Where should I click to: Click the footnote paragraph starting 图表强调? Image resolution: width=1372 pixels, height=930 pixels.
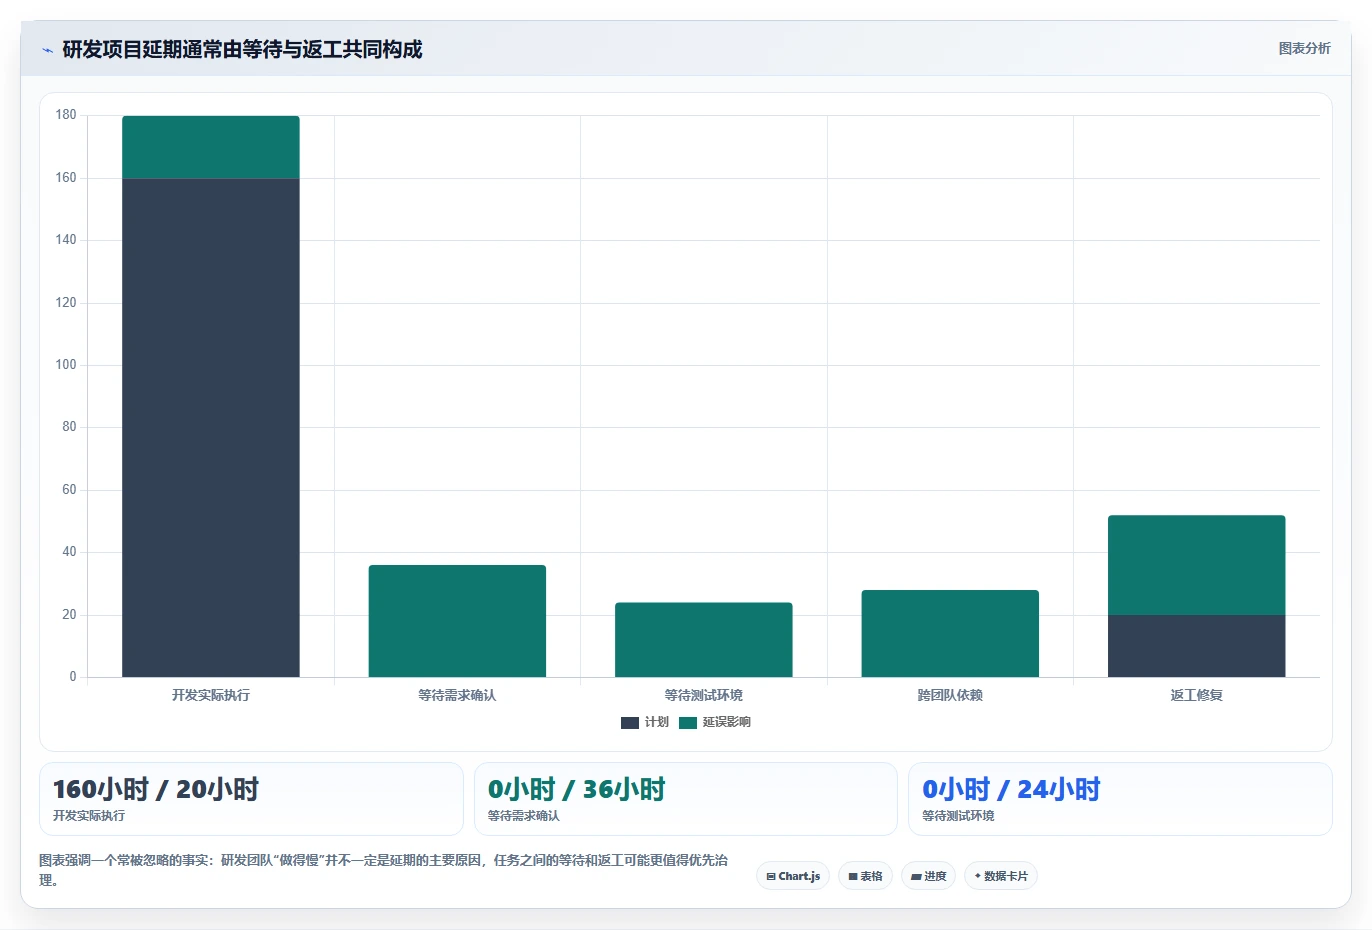[384, 870]
